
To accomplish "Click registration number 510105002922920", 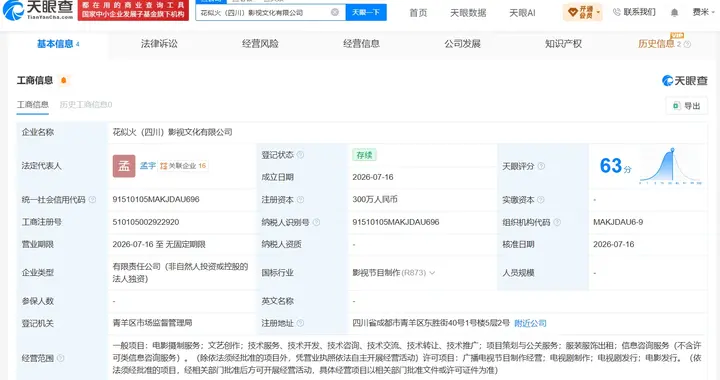I will (x=146, y=222).
